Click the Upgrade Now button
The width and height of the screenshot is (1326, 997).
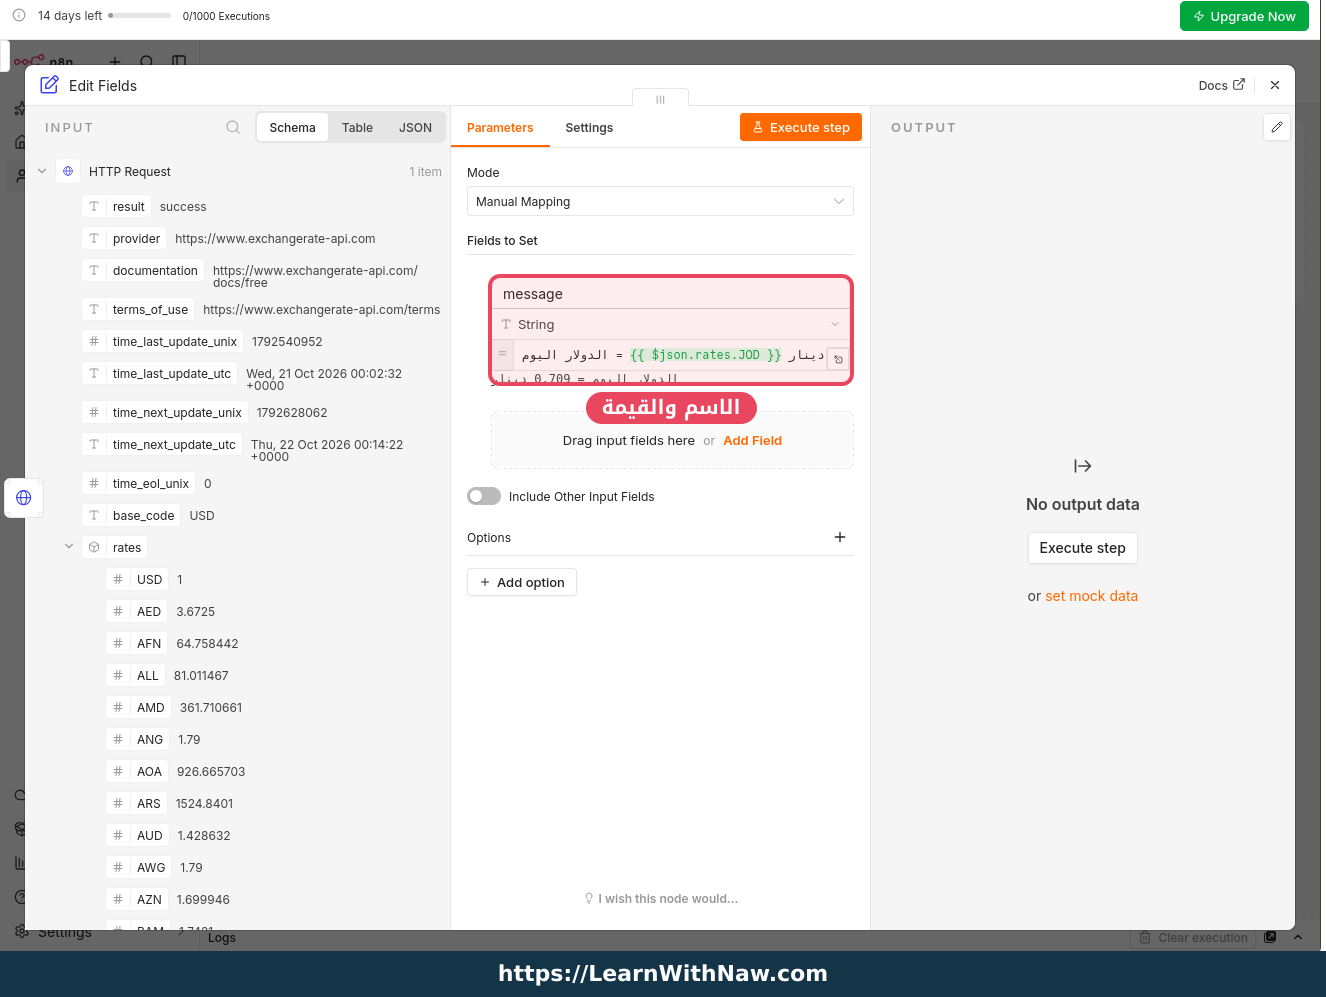point(1244,16)
